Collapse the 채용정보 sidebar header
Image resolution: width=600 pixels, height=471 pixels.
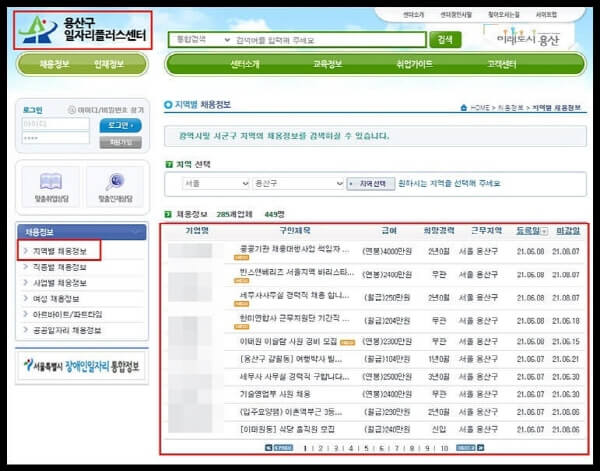[135, 232]
